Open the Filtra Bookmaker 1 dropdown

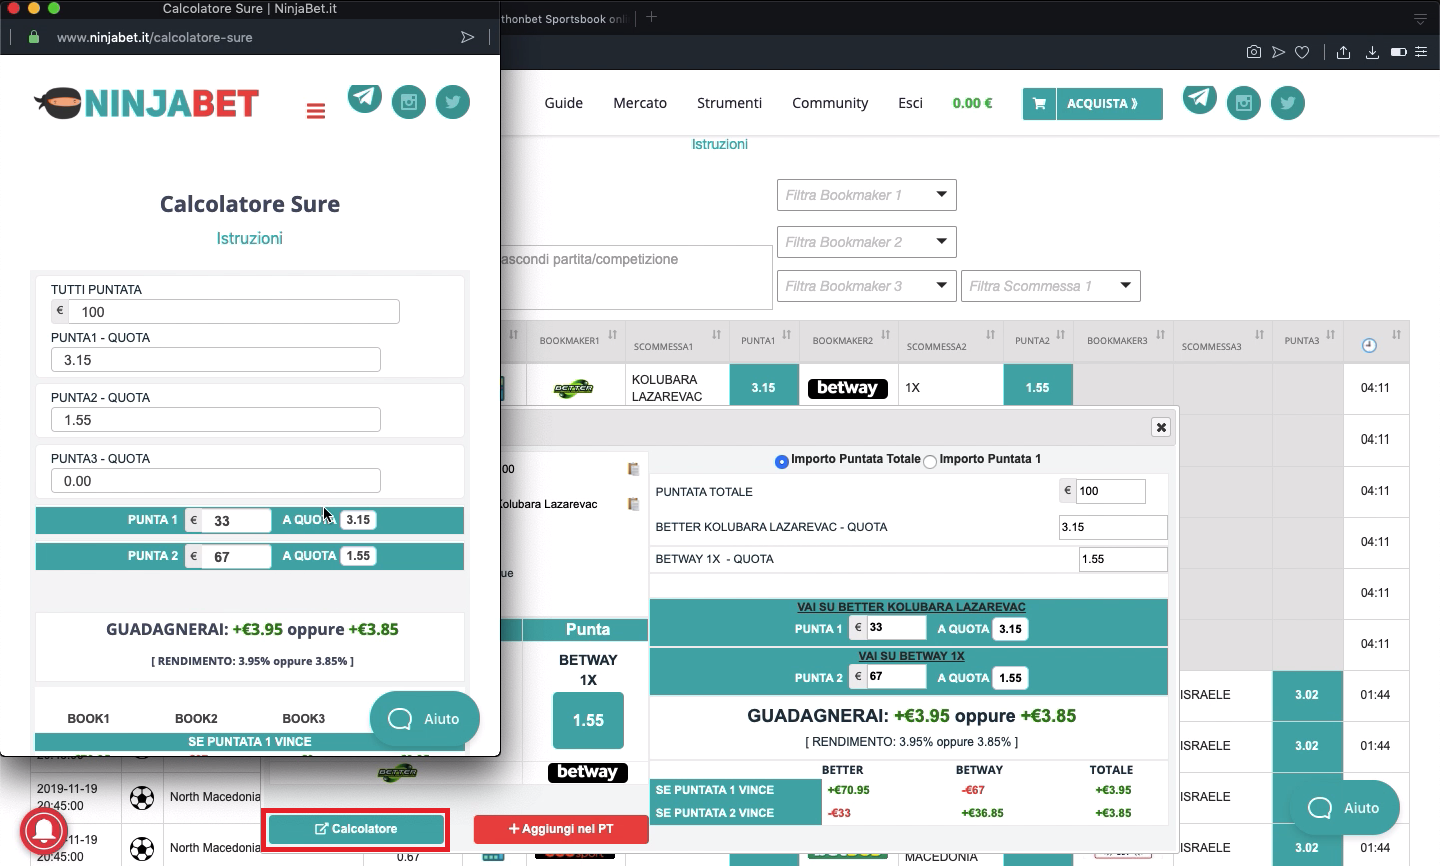click(x=867, y=195)
